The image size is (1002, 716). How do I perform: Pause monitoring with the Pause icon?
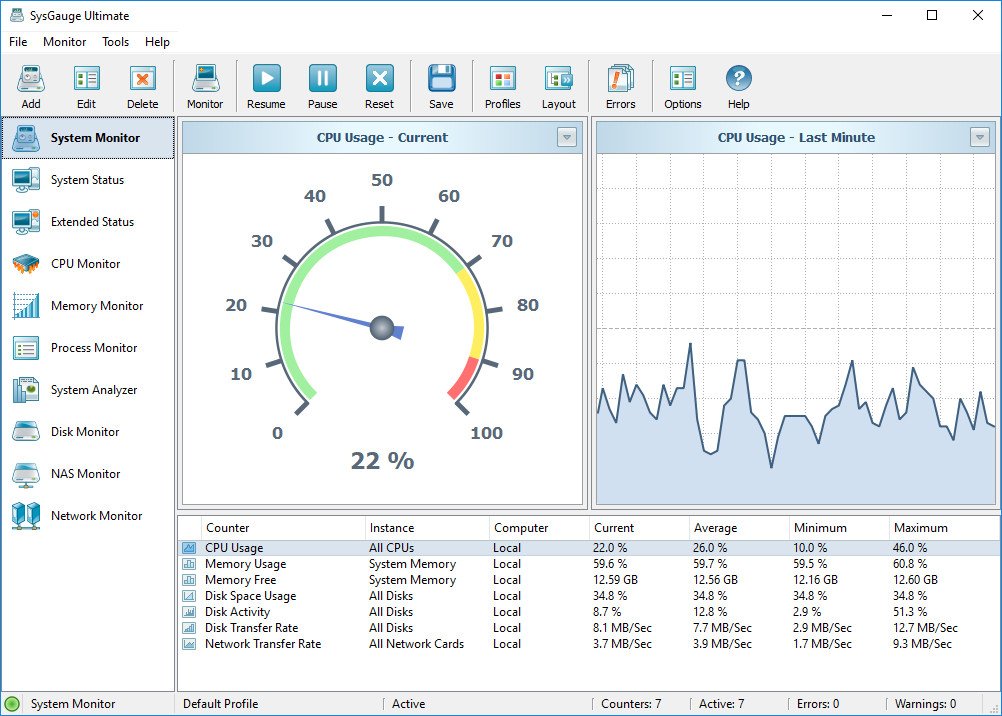pos(322,80)
